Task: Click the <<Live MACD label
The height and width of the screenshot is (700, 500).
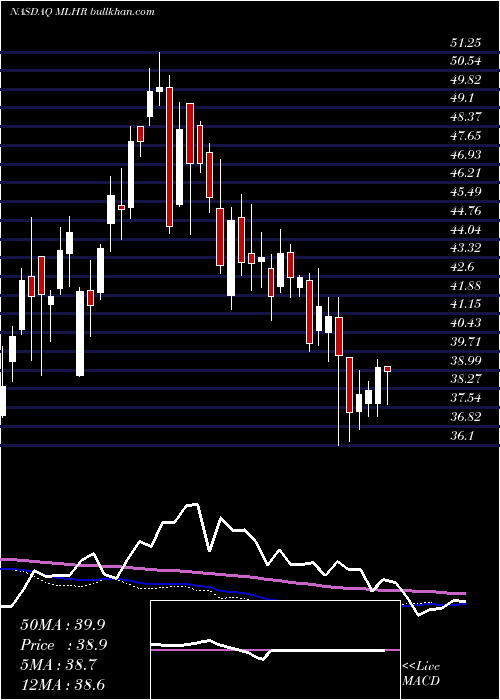Action: click(x=421, y=674)
